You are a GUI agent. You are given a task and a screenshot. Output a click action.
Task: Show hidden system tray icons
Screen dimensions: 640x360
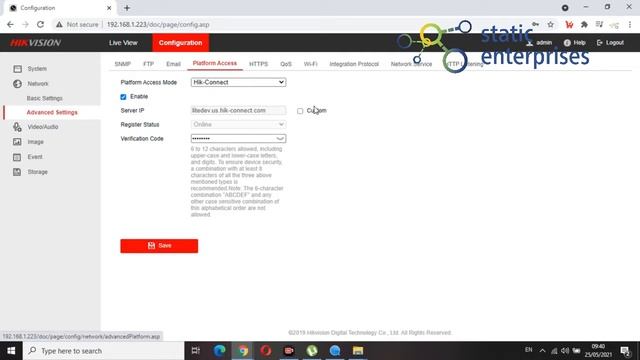(542, 351)
